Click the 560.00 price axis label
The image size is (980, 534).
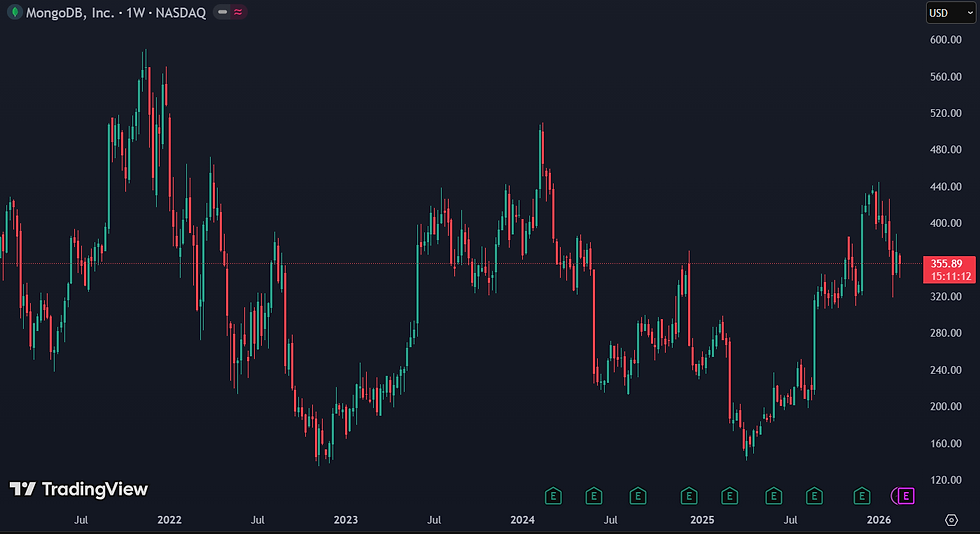coord(946,76)
